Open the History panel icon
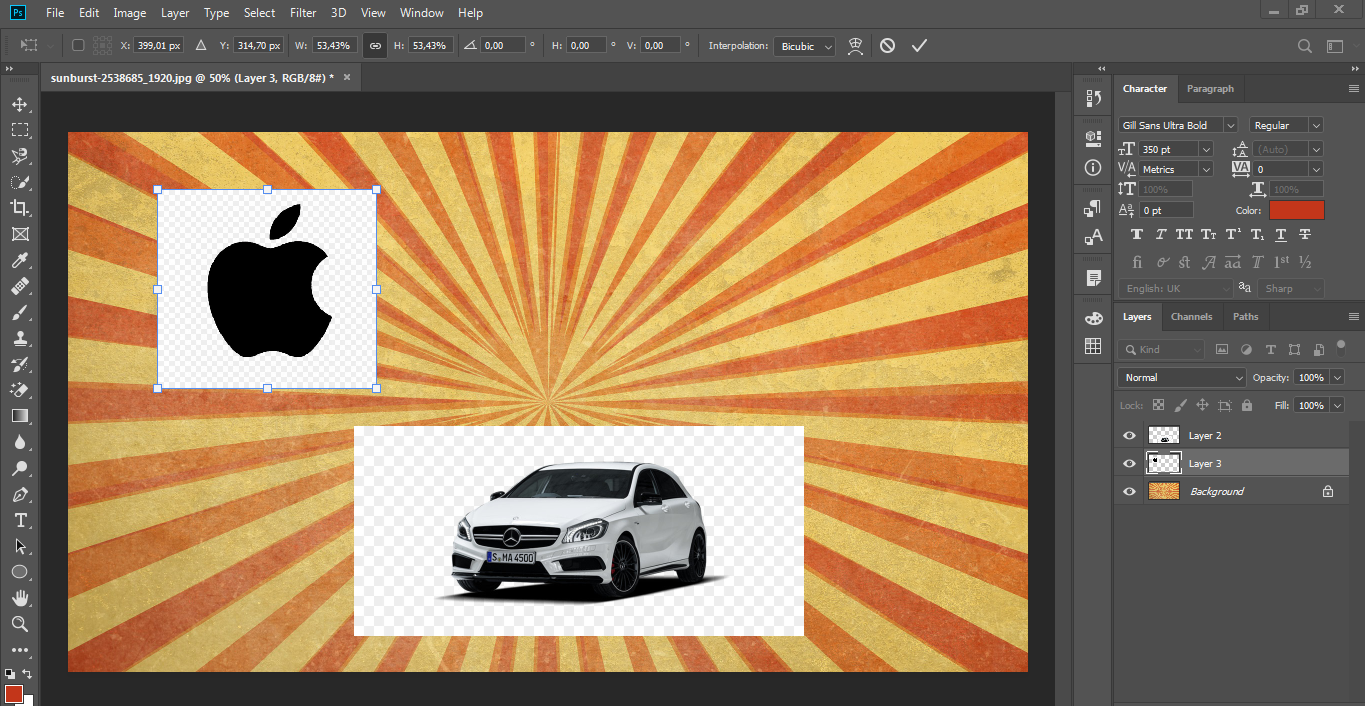The width and height of the screenshot is (1365, 706). (1093, 98)
